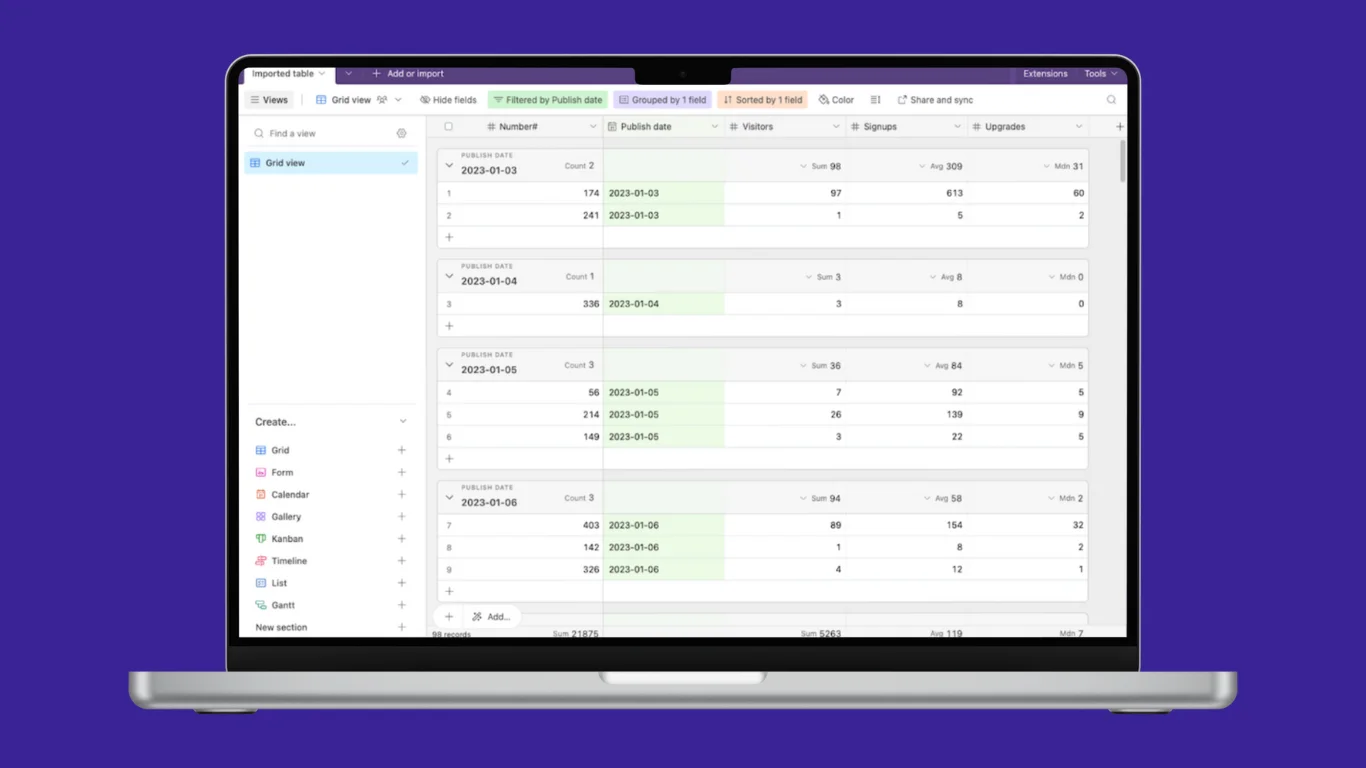This screenshot has width=1366, height=768.
Task: Toggle Hide fields panel
Action: pyautogui.click(x=447, y=99)
